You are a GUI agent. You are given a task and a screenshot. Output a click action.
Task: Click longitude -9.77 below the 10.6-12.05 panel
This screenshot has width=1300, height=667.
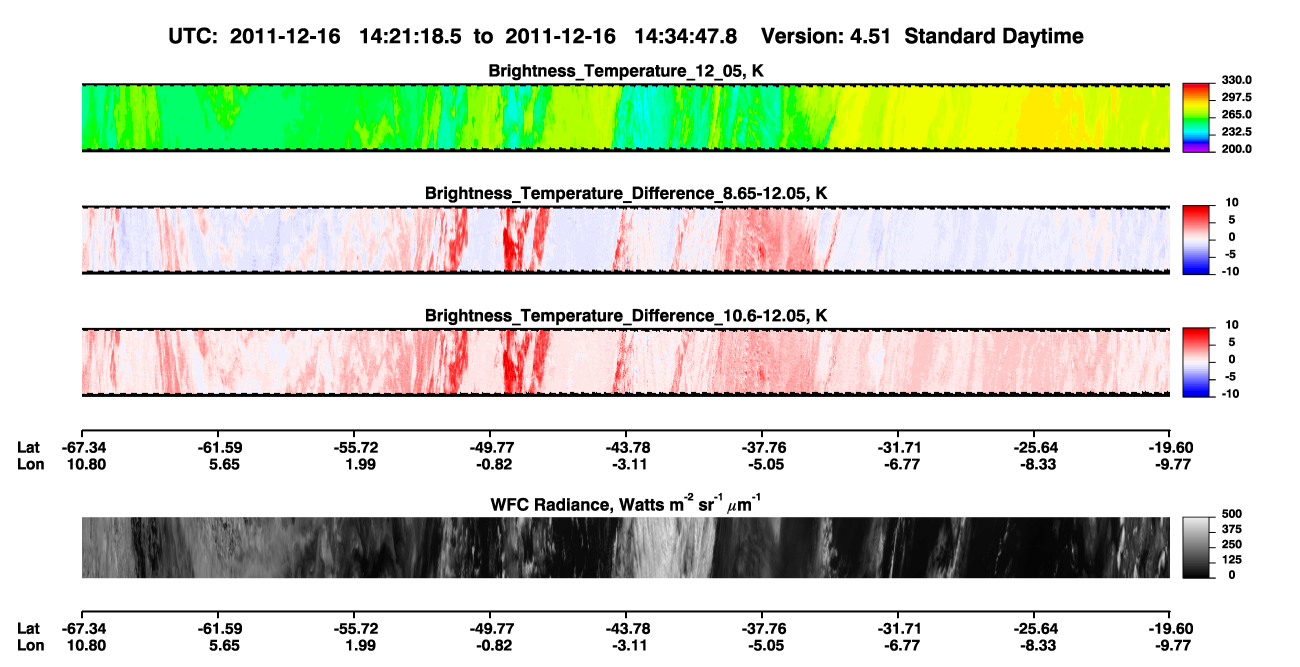coord(1170,464)
